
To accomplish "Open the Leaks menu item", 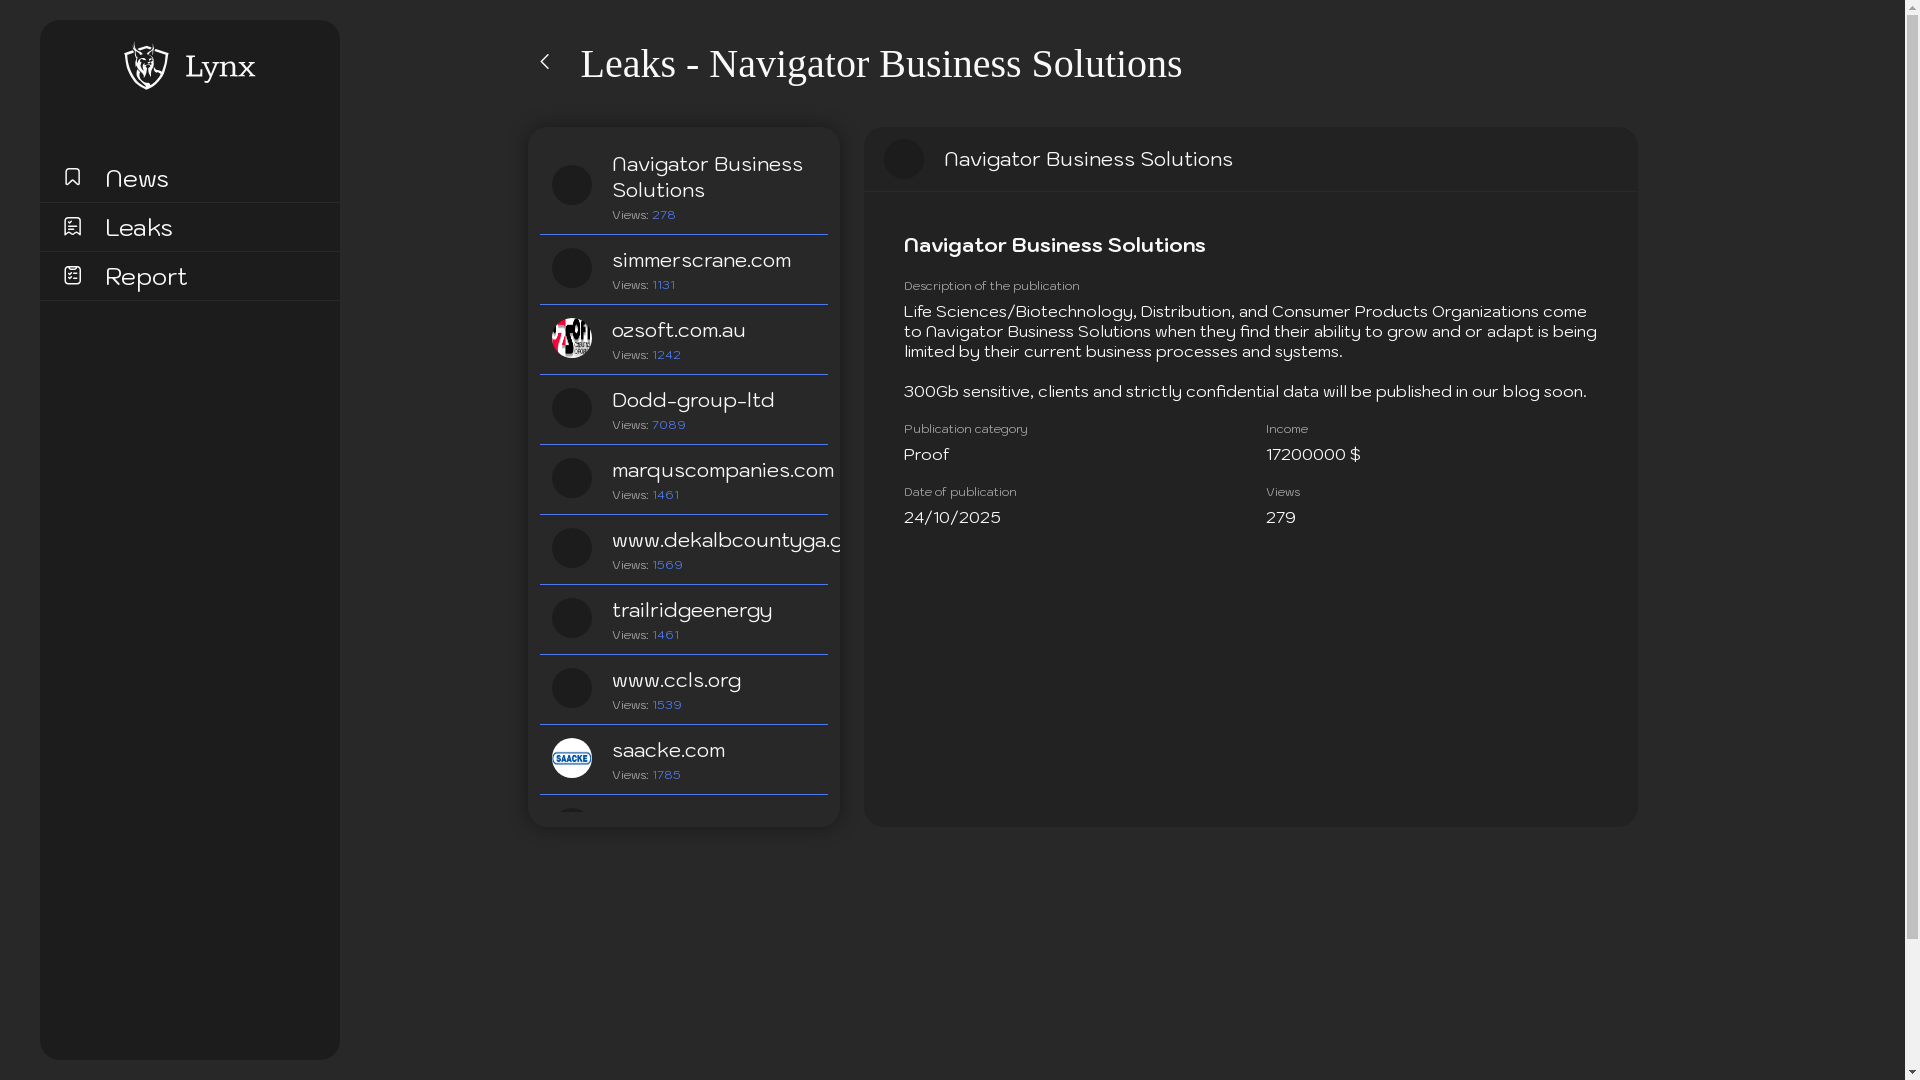I will [x=139, y=228].
